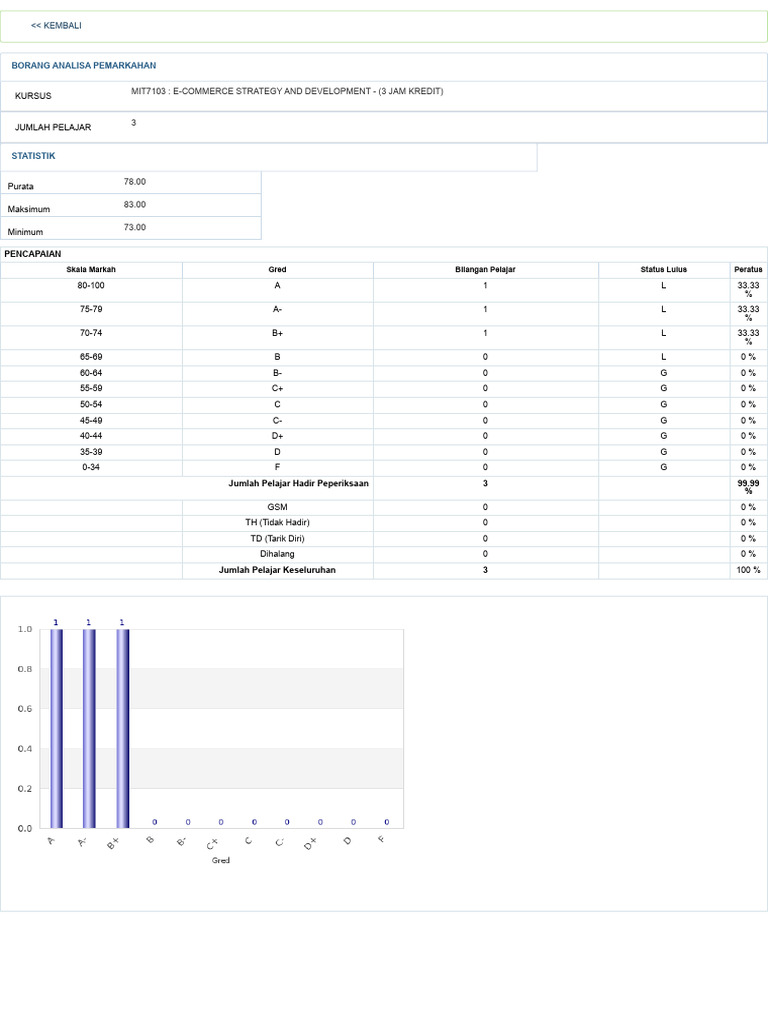Click the 0-34 mark range cell
The height and width of the screenshot is (1024, 768).
tap(91, 467)
